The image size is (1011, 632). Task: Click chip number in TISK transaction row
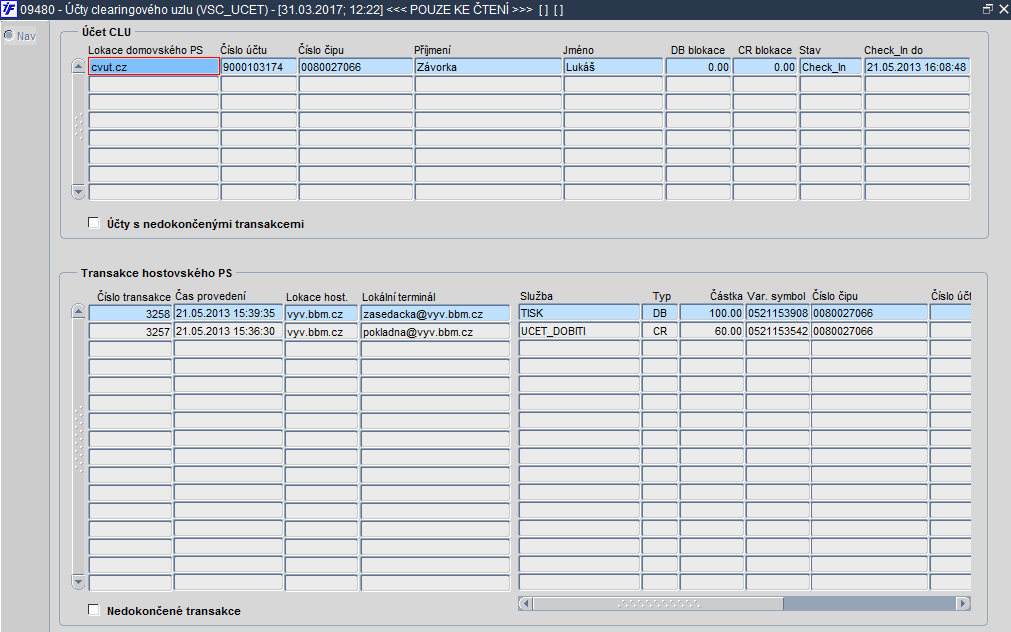pos(869,313)
